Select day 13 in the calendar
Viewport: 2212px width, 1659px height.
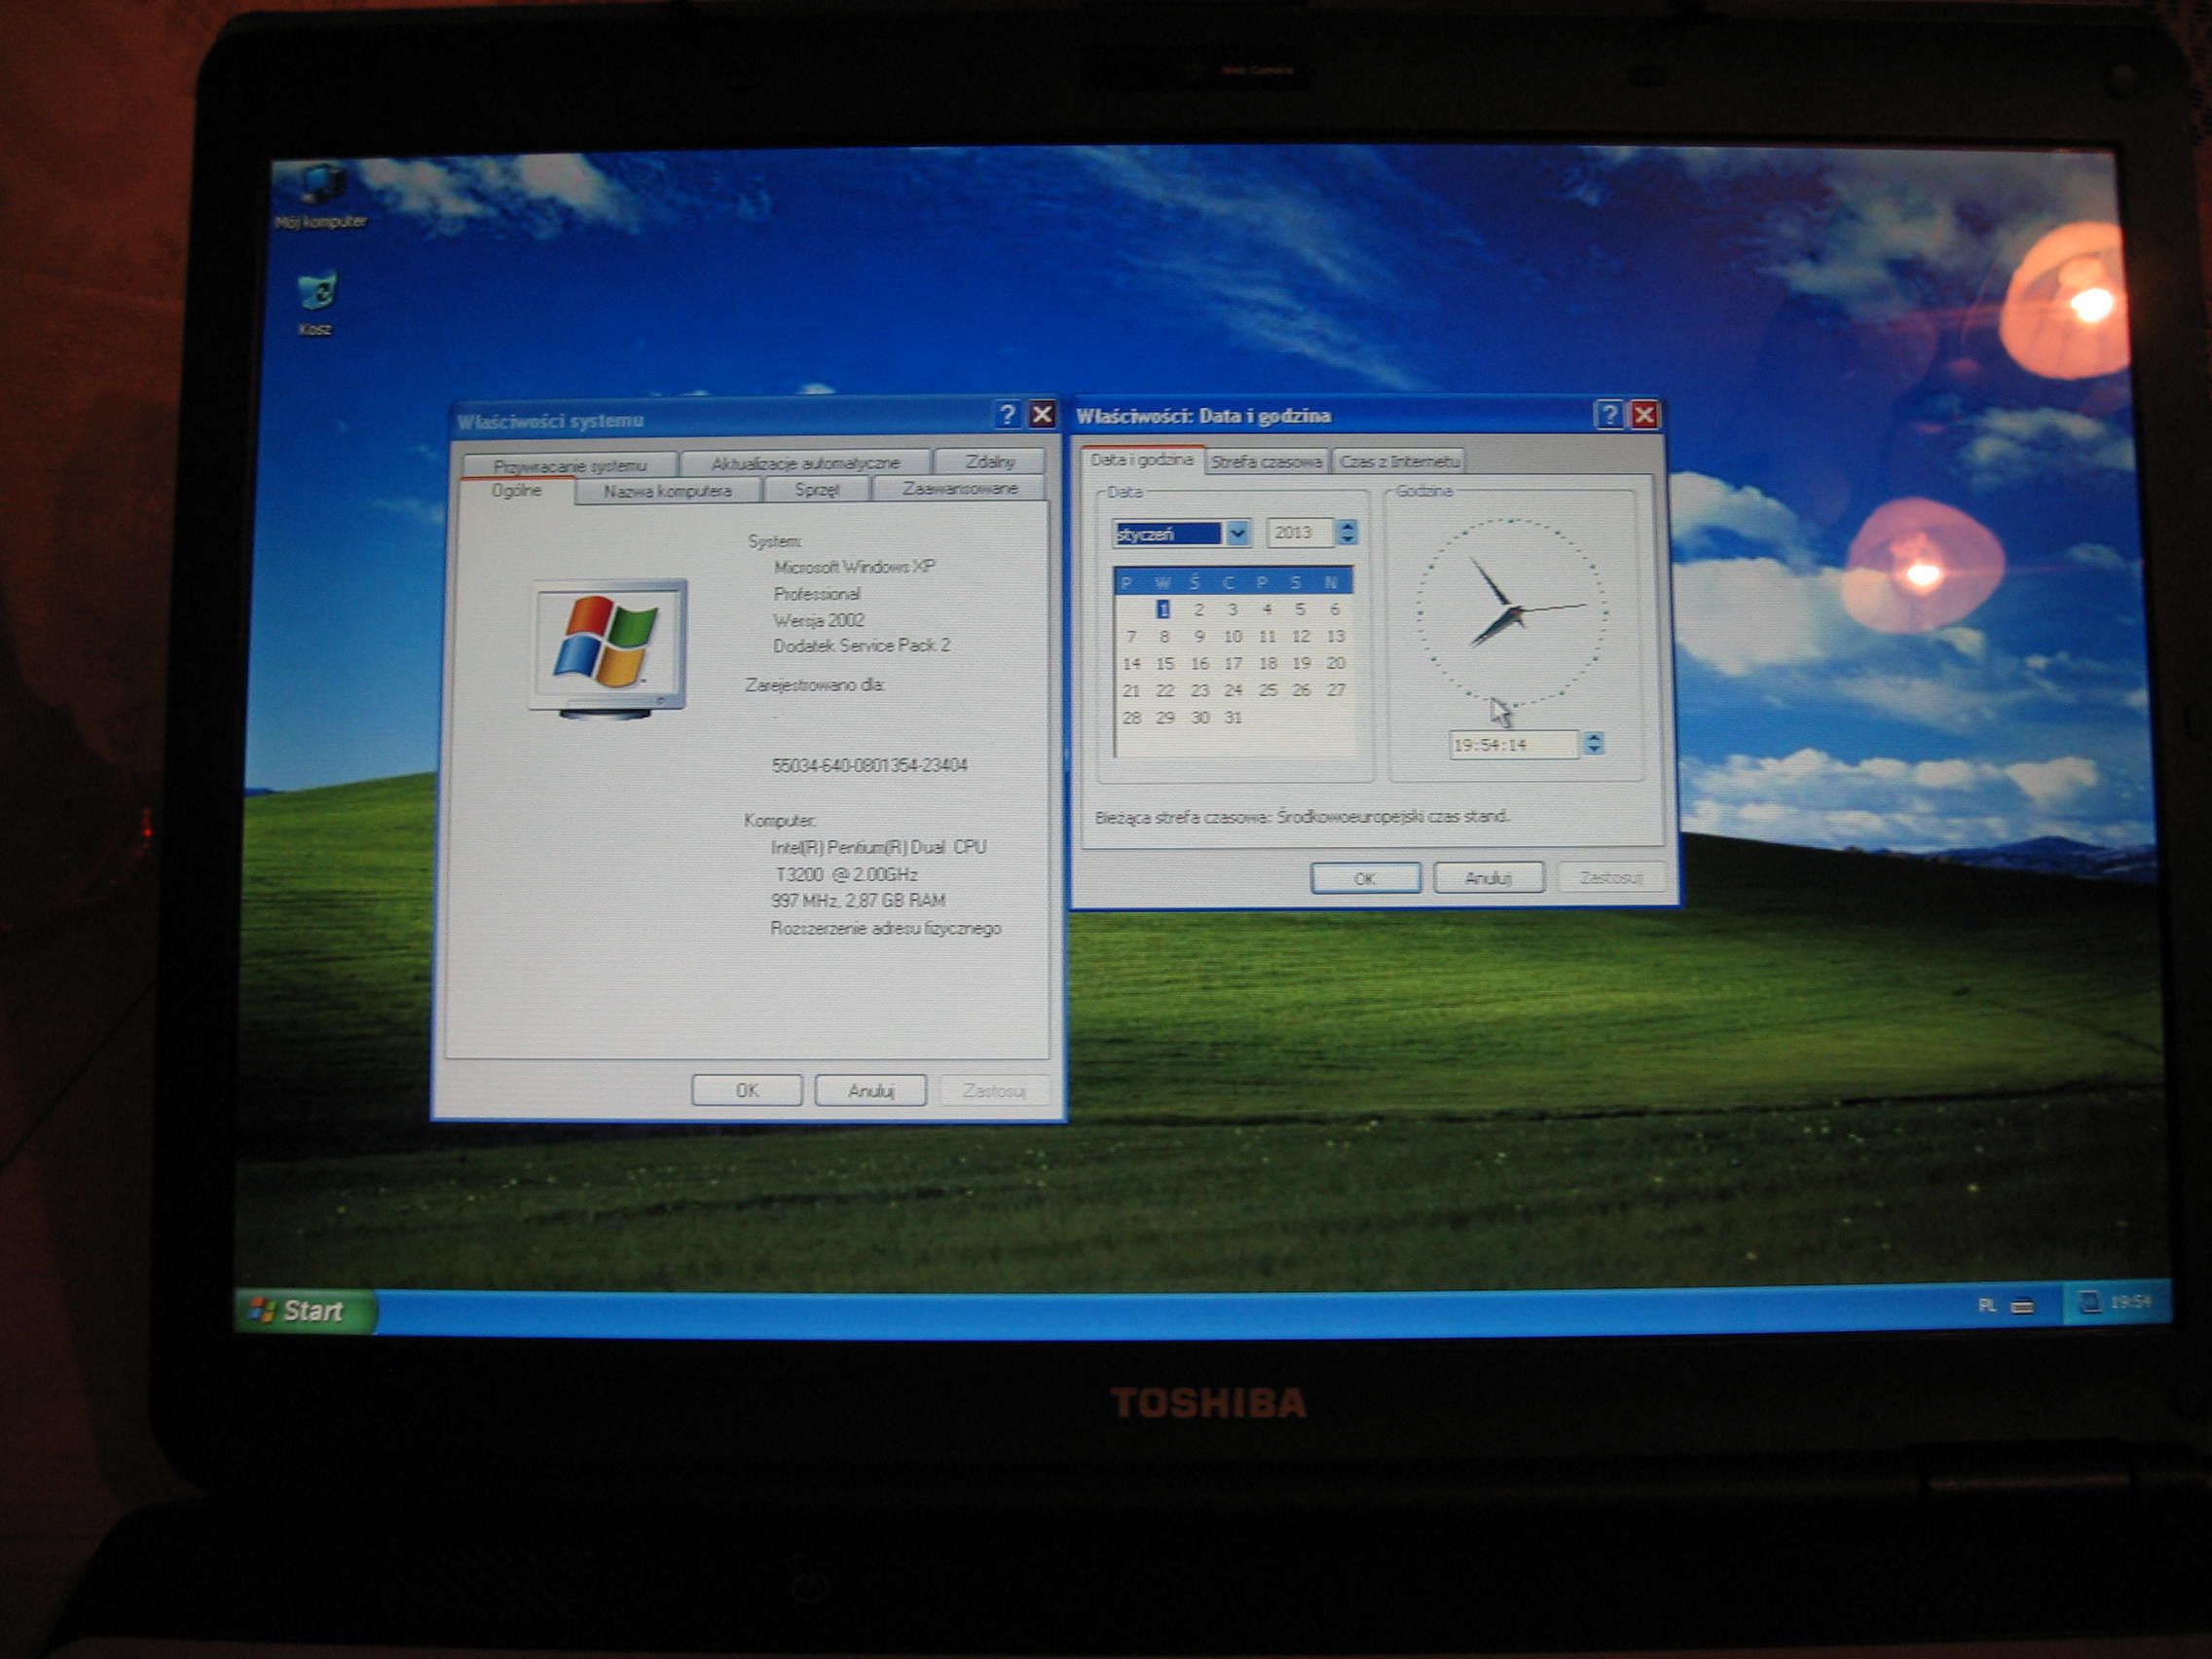1335,636
